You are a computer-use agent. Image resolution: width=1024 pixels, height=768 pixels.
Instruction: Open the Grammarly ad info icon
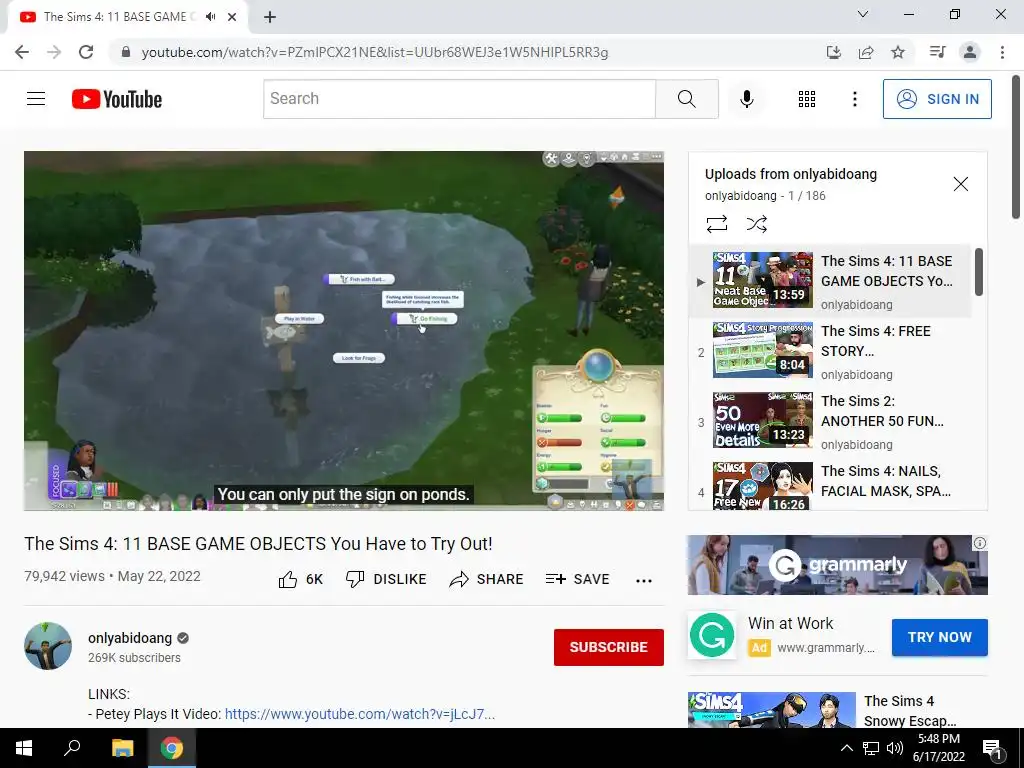pyautogui.click(x=980, y=543)
